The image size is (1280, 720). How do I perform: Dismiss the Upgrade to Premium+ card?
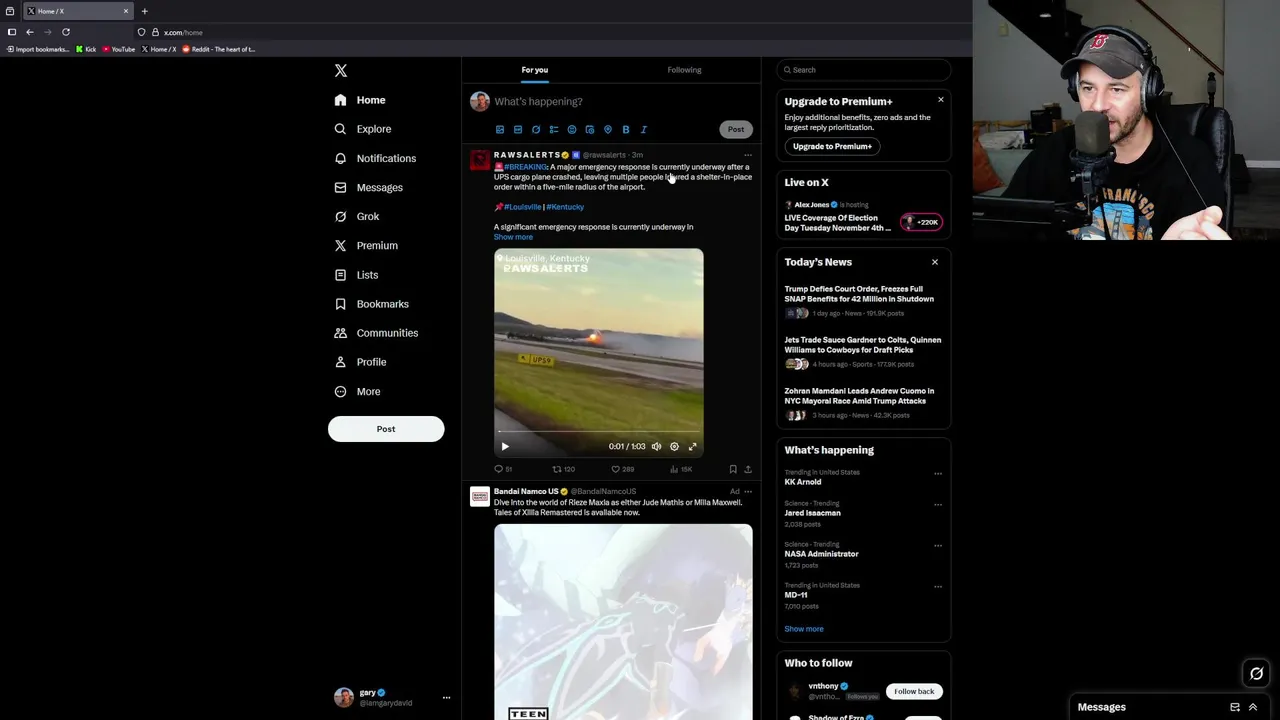(940, 99)
